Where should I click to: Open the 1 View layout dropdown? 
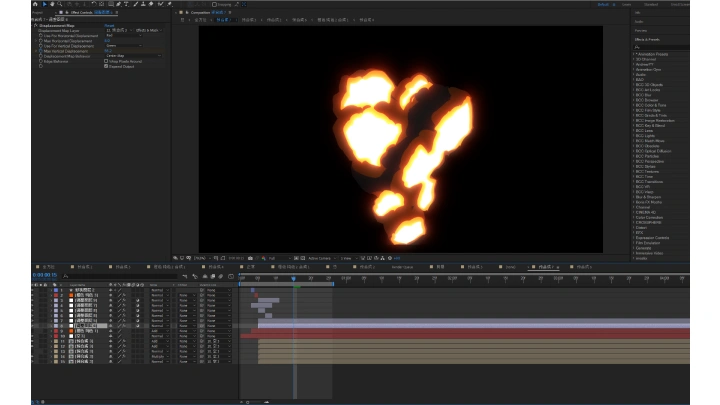coord(349,258)
